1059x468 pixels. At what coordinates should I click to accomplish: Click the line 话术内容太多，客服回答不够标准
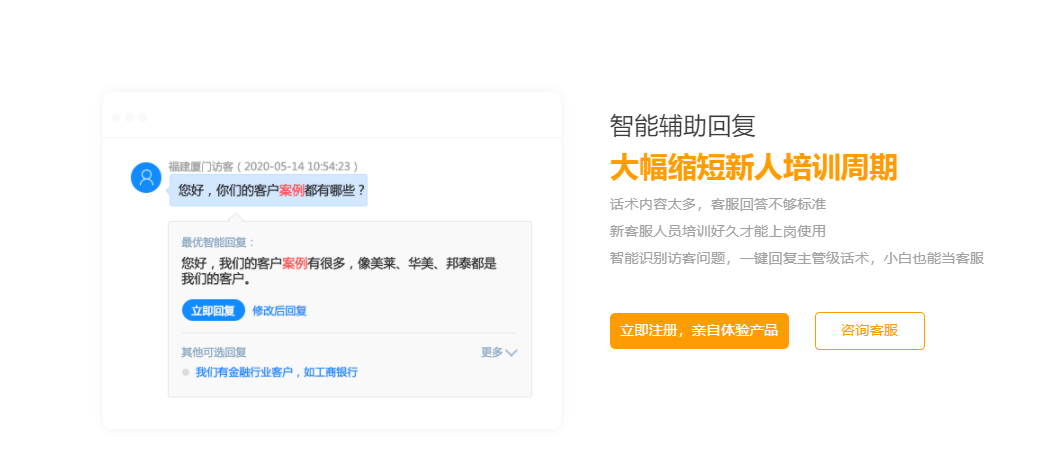coord(717,204)
